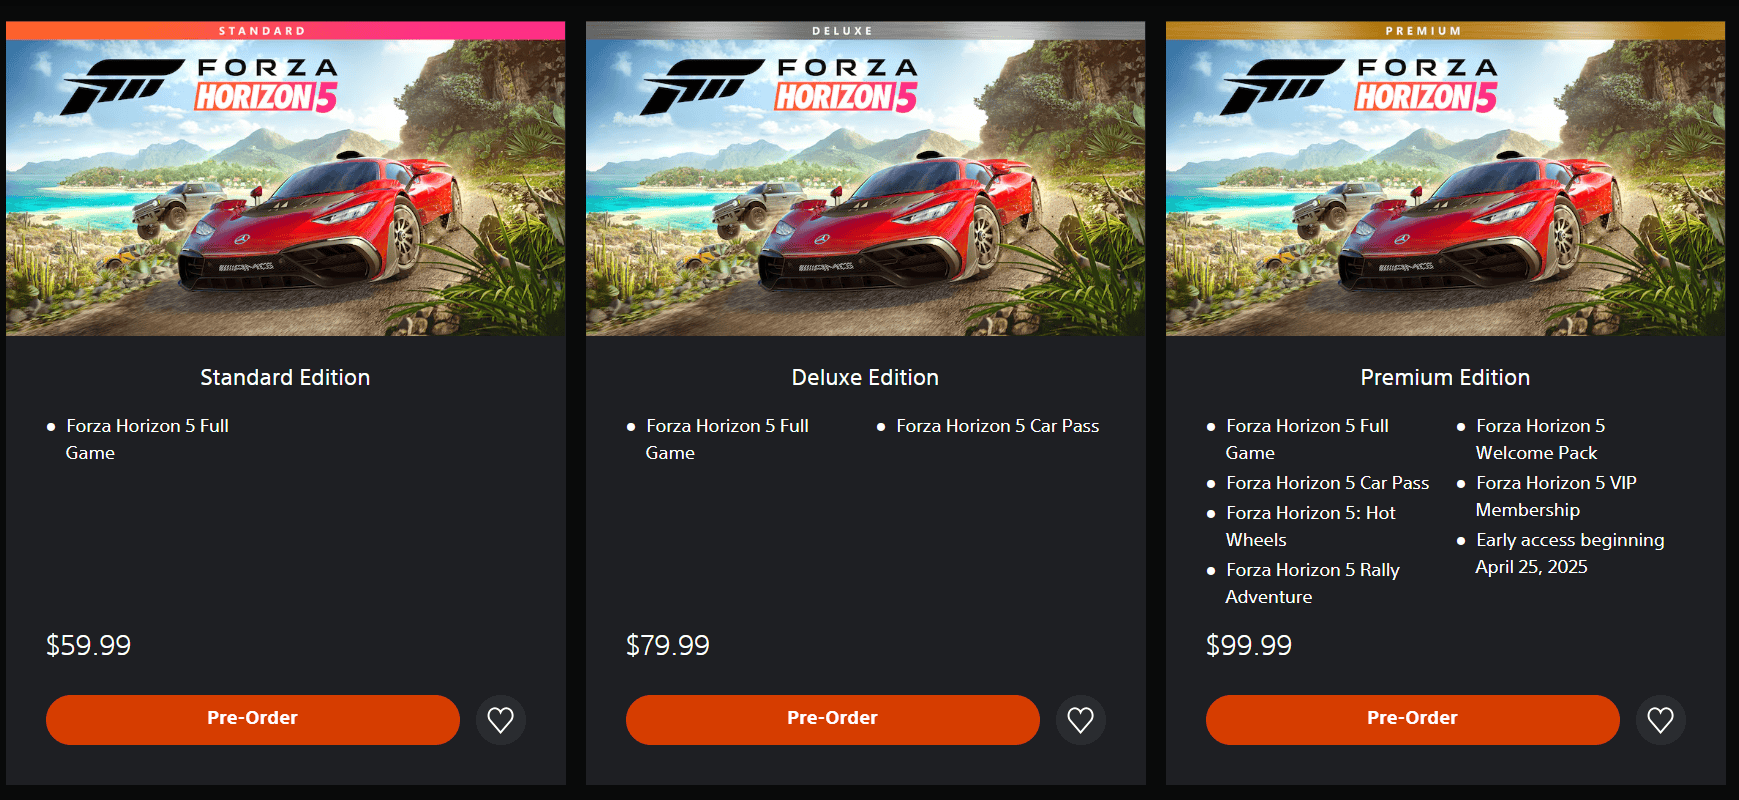Image resolution: width=1739 pixels, height=800 pixels.
Task: Select the $99.99 price
Action: tap(1249, 645)
